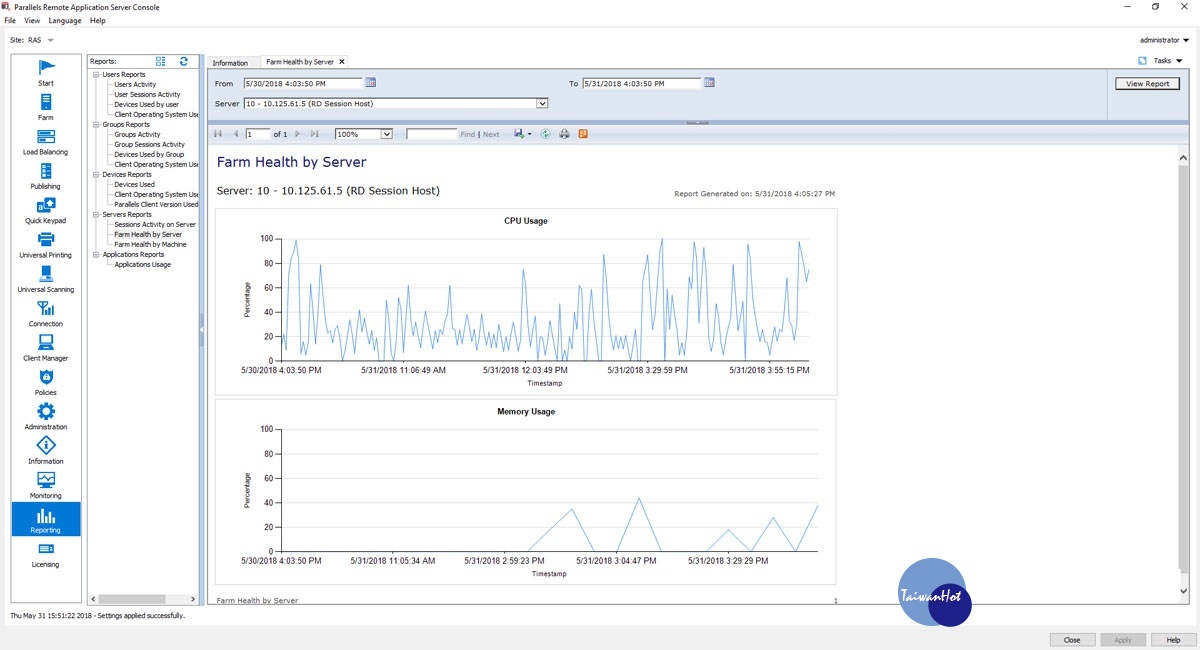Open the View menu
Viewport: 1200px width, 650px height.
point(32,20)
